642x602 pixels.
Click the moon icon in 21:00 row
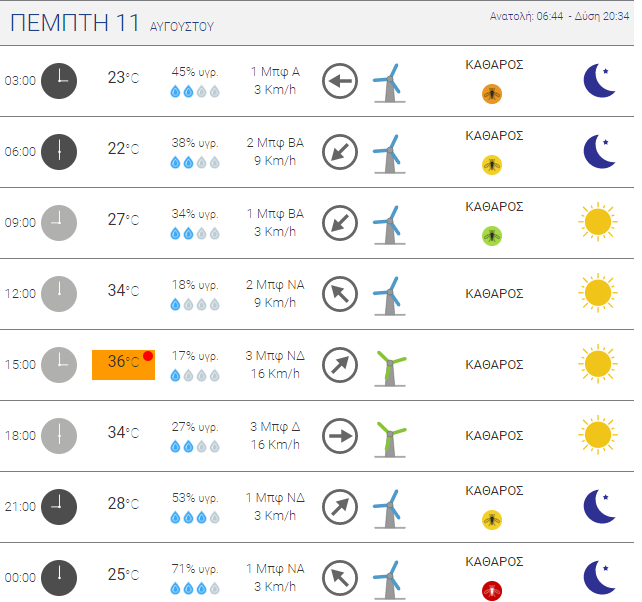click(599, 507)
